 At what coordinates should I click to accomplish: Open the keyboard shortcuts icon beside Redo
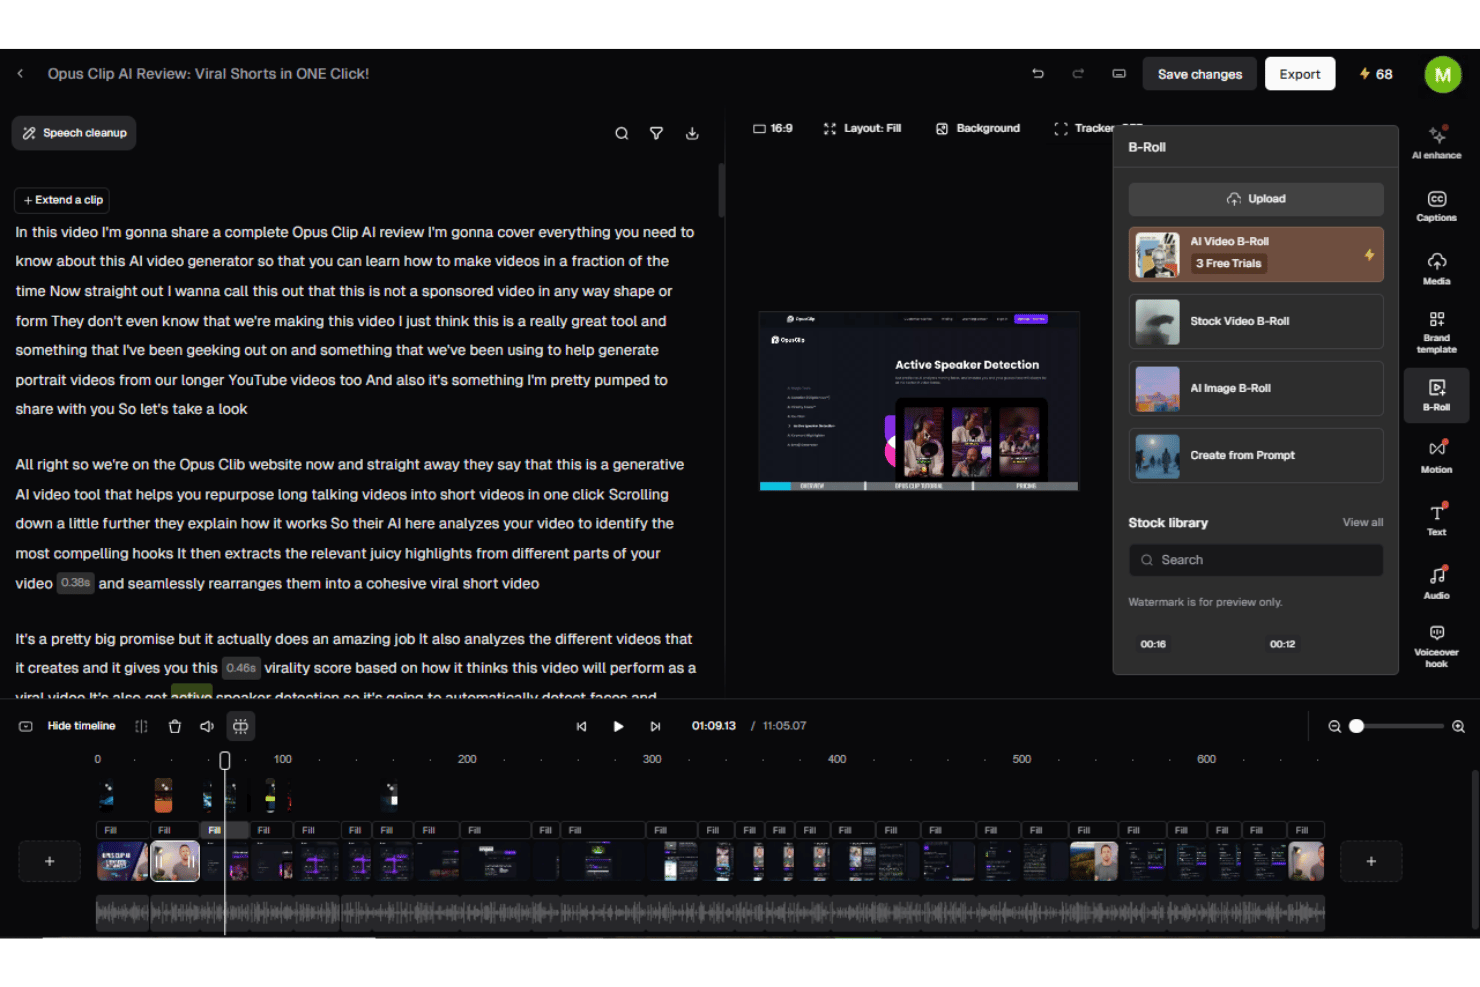(1119, 74)
